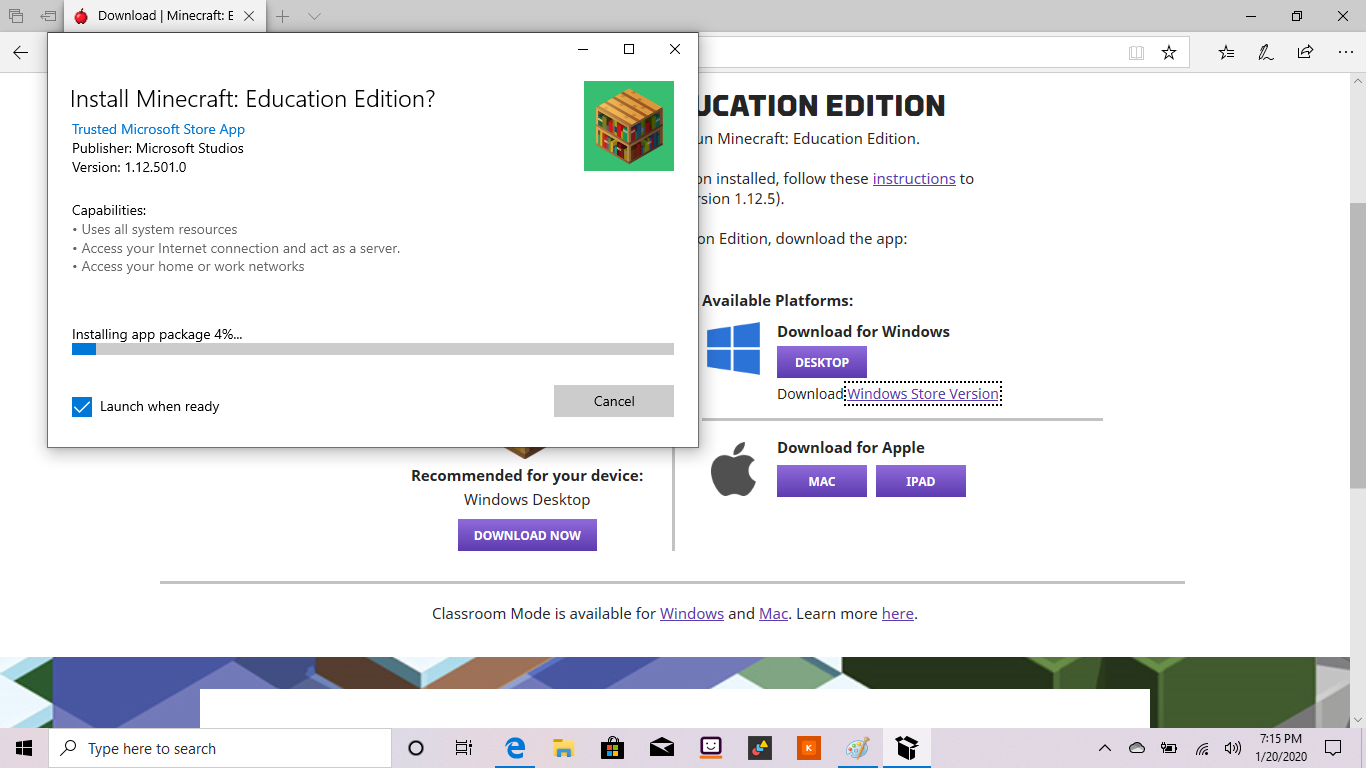Click the Add notes pen icon
Image resolution: width=1366 pixels, height=768 pixels.
[x=1266, y=52]
